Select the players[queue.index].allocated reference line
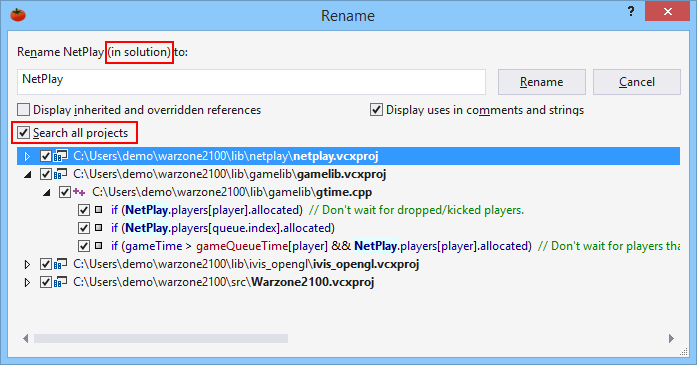Image resolution: width=697 pixels, height=365 pixels. tap(223, 228)
